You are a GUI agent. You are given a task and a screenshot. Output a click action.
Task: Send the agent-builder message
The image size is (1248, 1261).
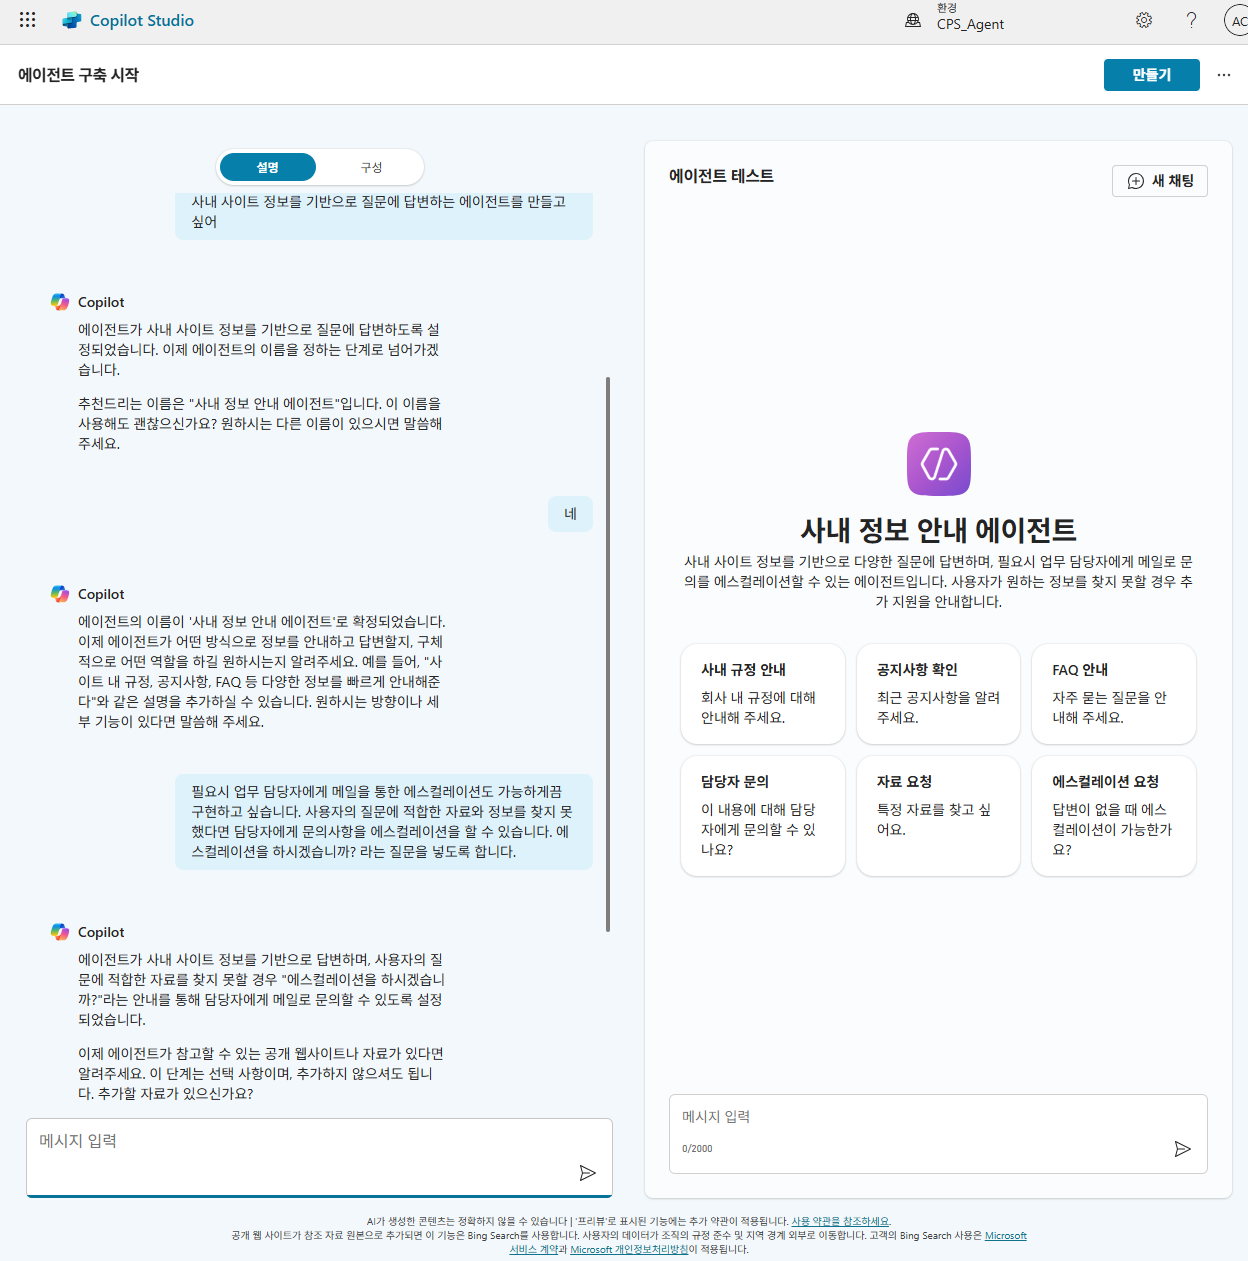[x=588, y=1173]
